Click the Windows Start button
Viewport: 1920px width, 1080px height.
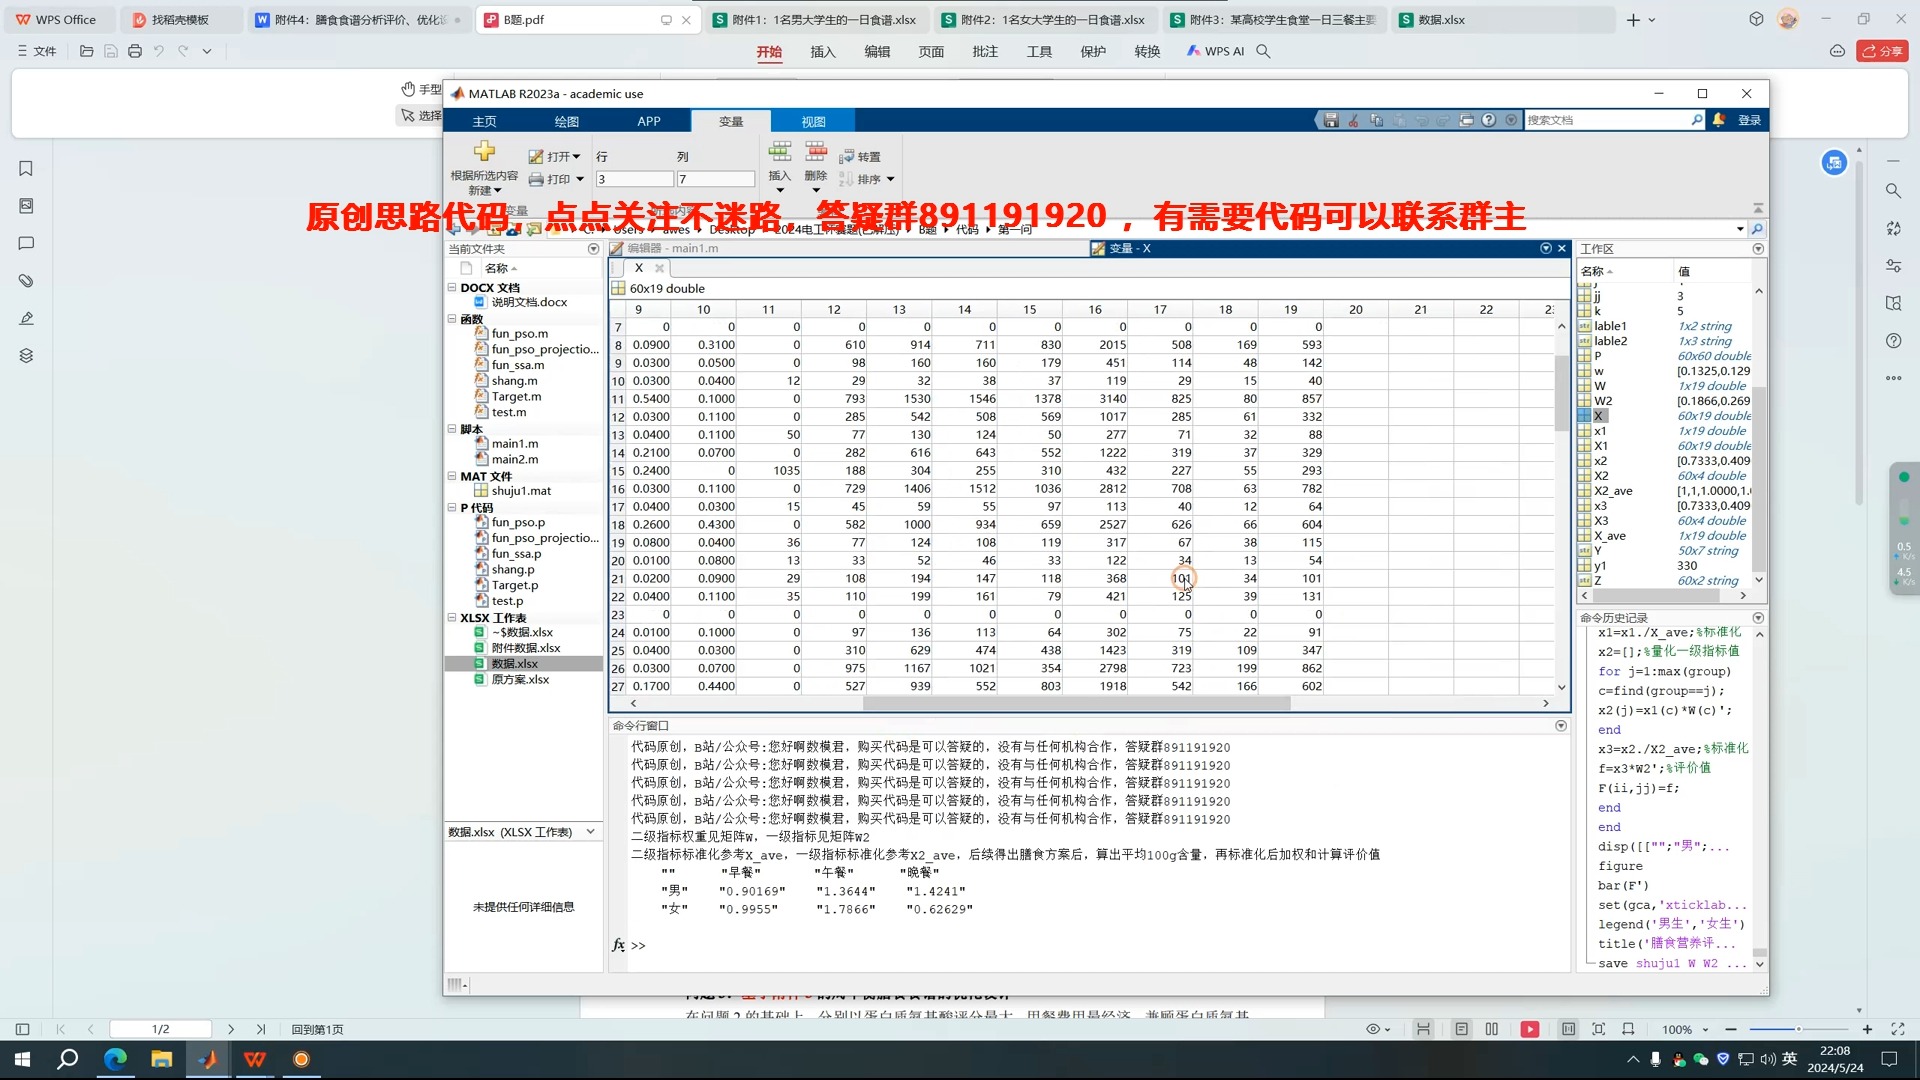22,1059
